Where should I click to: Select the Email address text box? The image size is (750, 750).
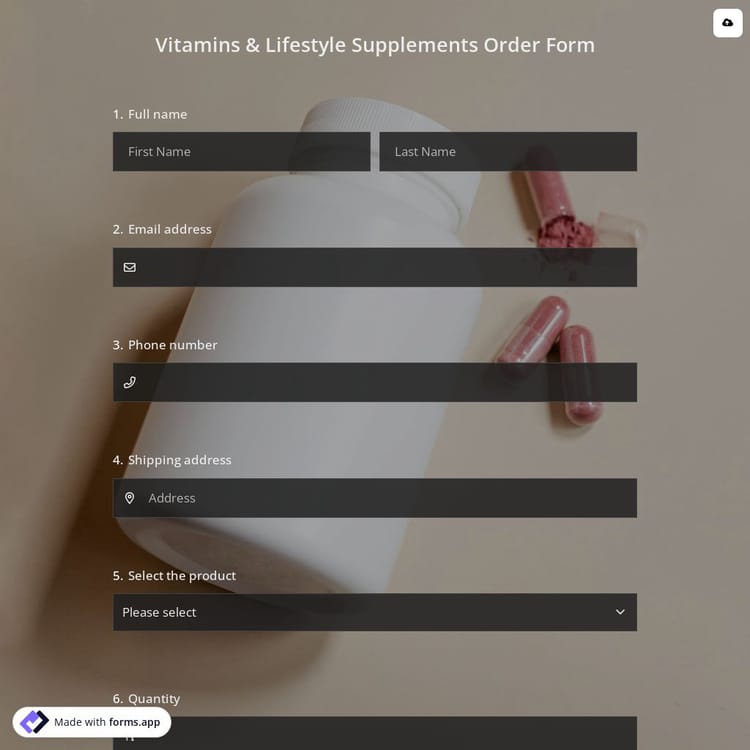(x=375, y=267)
